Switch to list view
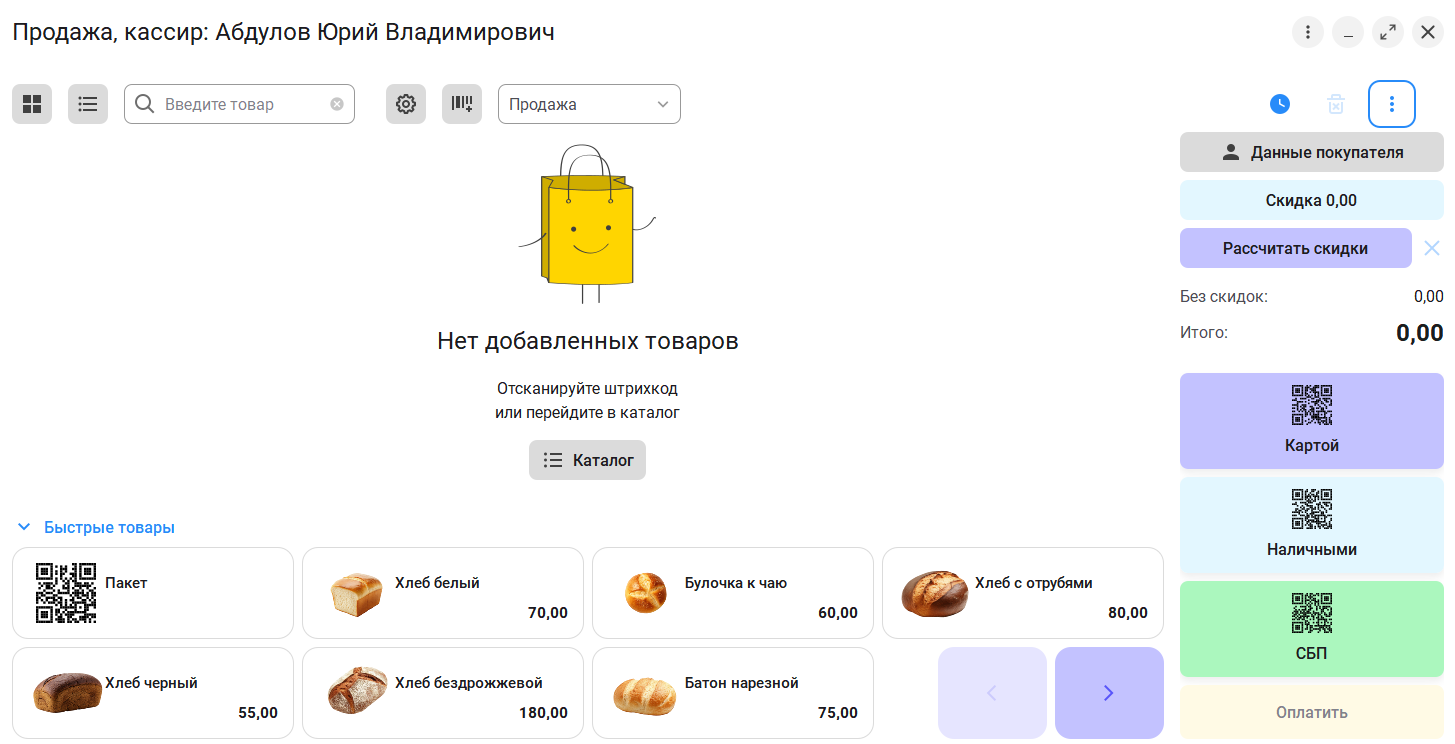1455x744 pixels. coord(88,104)
